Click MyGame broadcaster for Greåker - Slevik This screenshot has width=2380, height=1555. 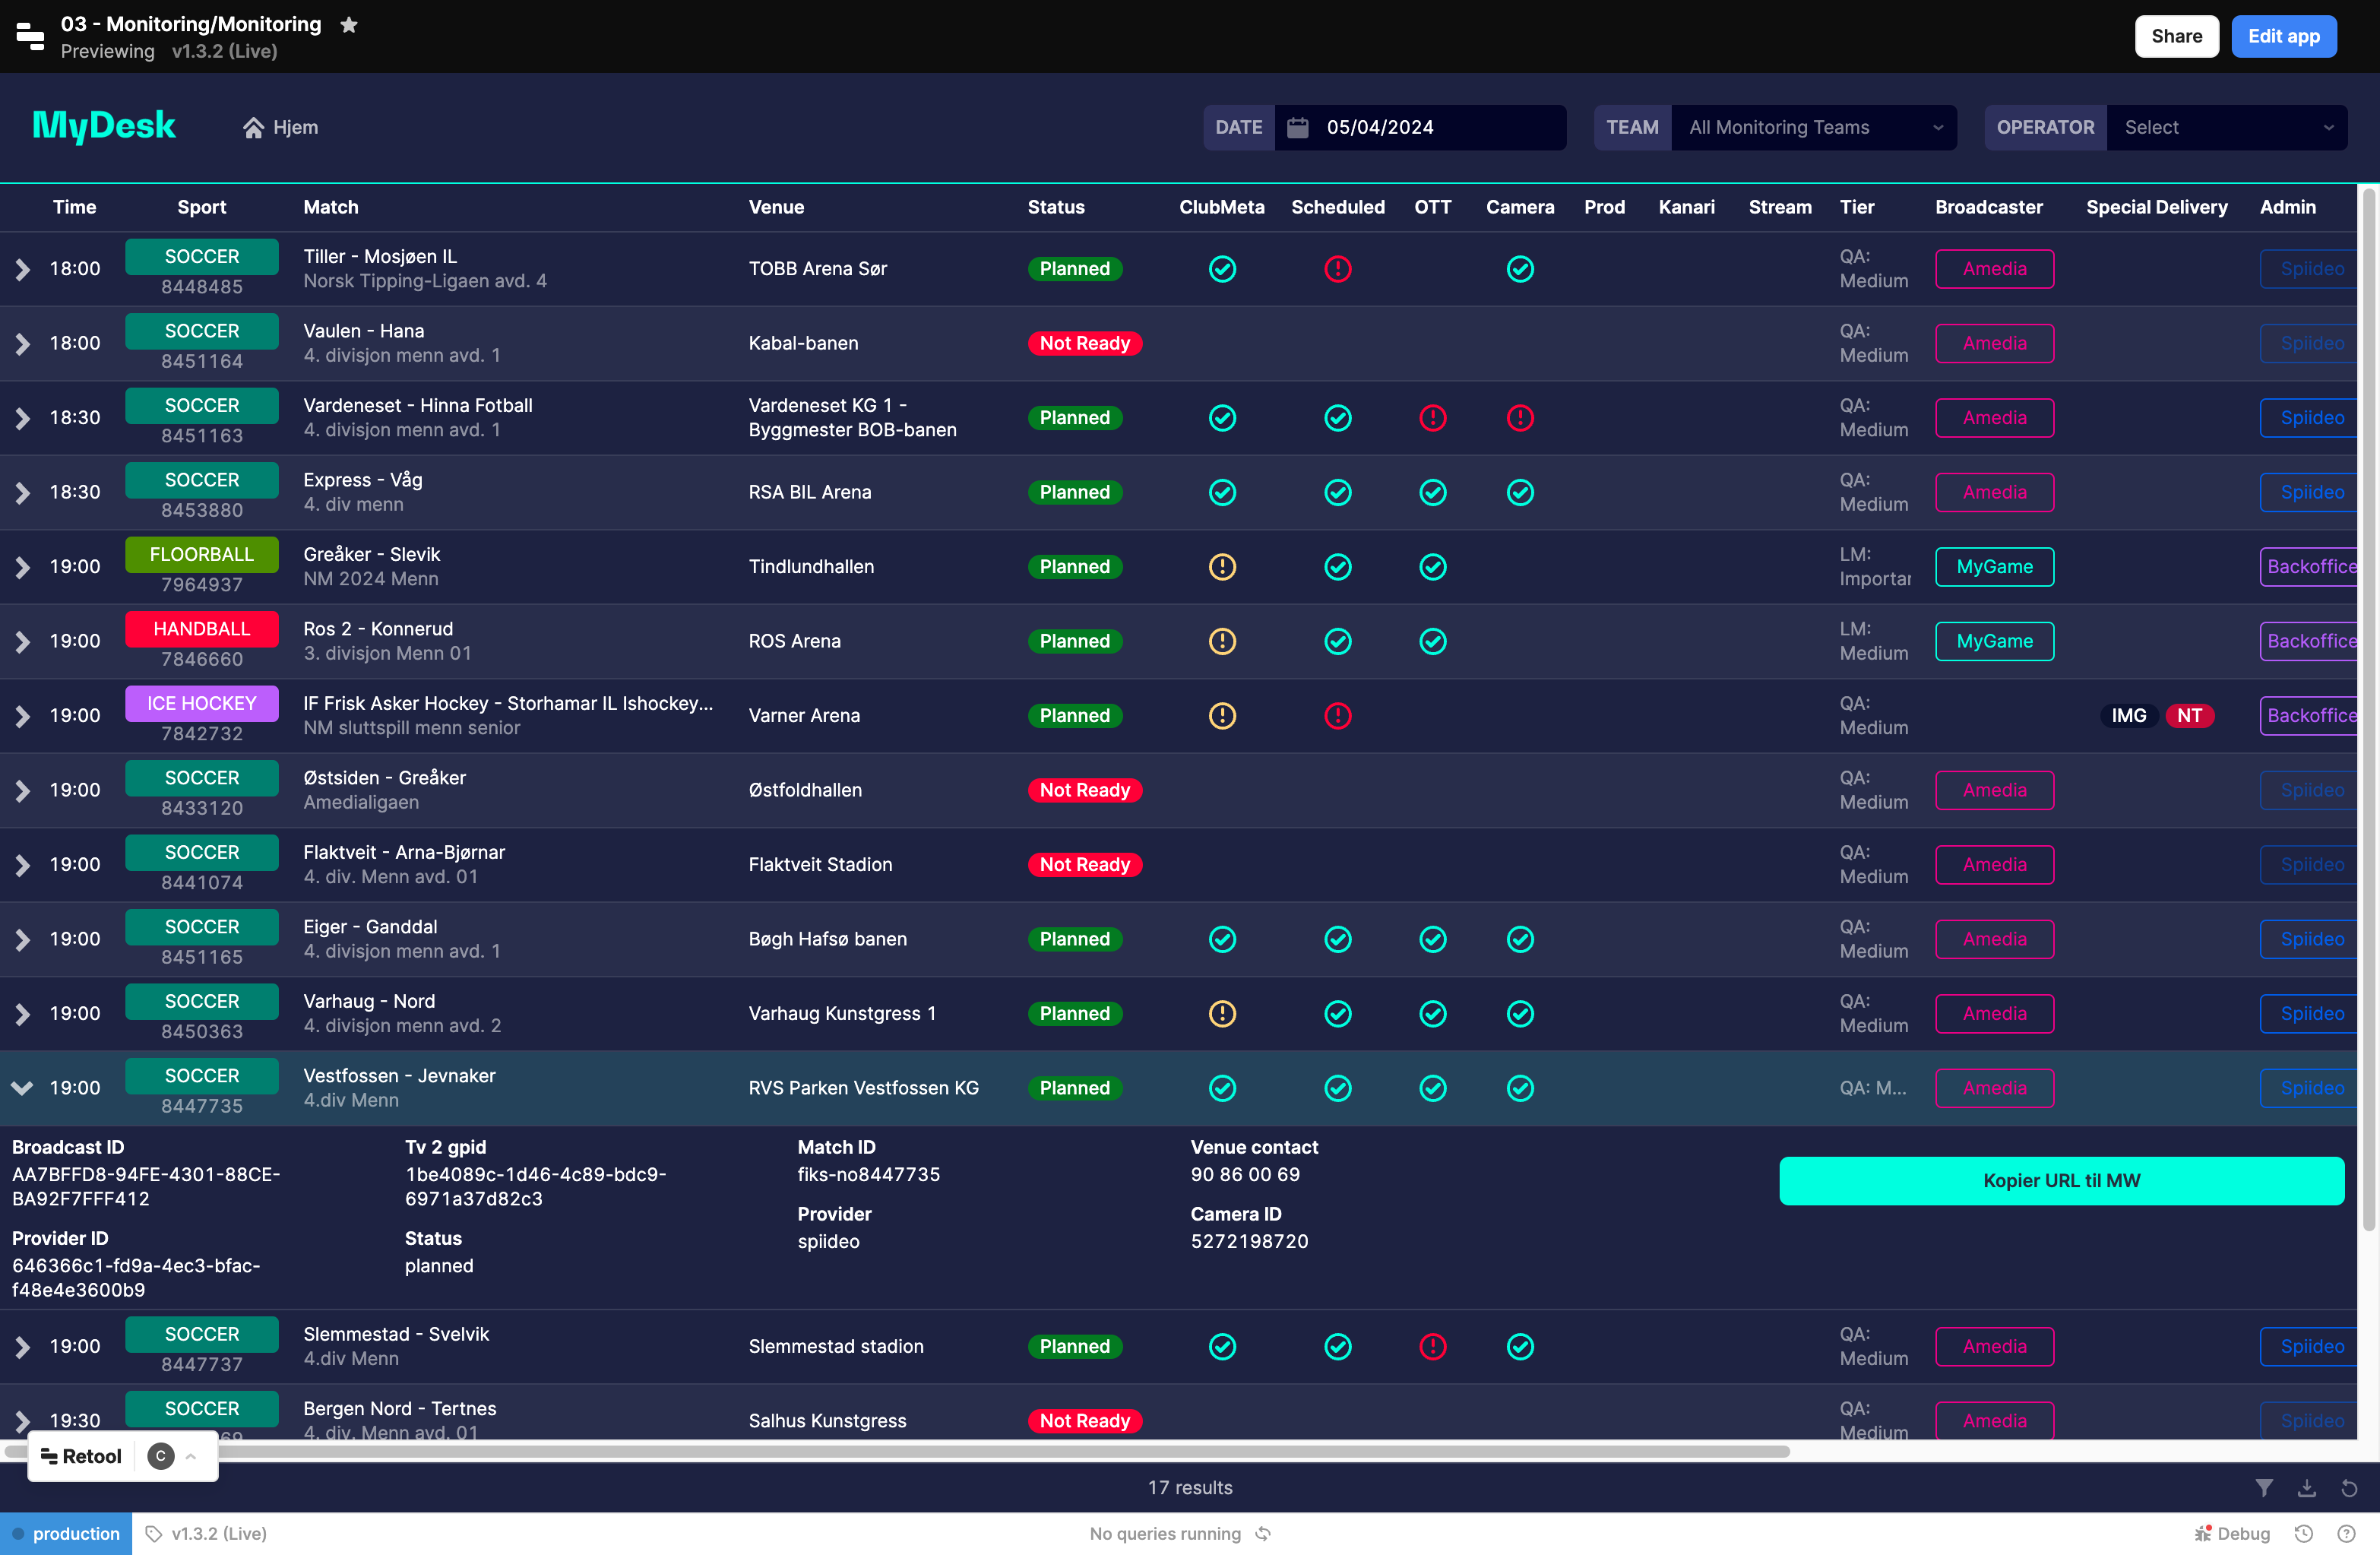[x=1995, y=567]
